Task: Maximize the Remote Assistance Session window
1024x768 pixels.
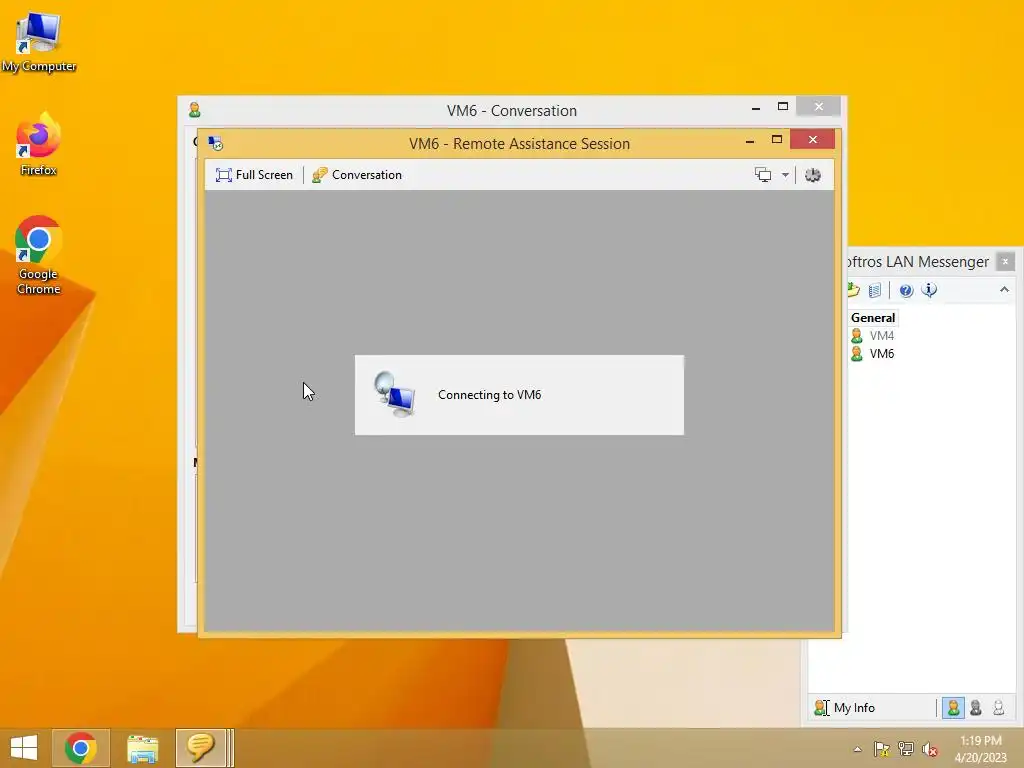Action: click(776, 139)
